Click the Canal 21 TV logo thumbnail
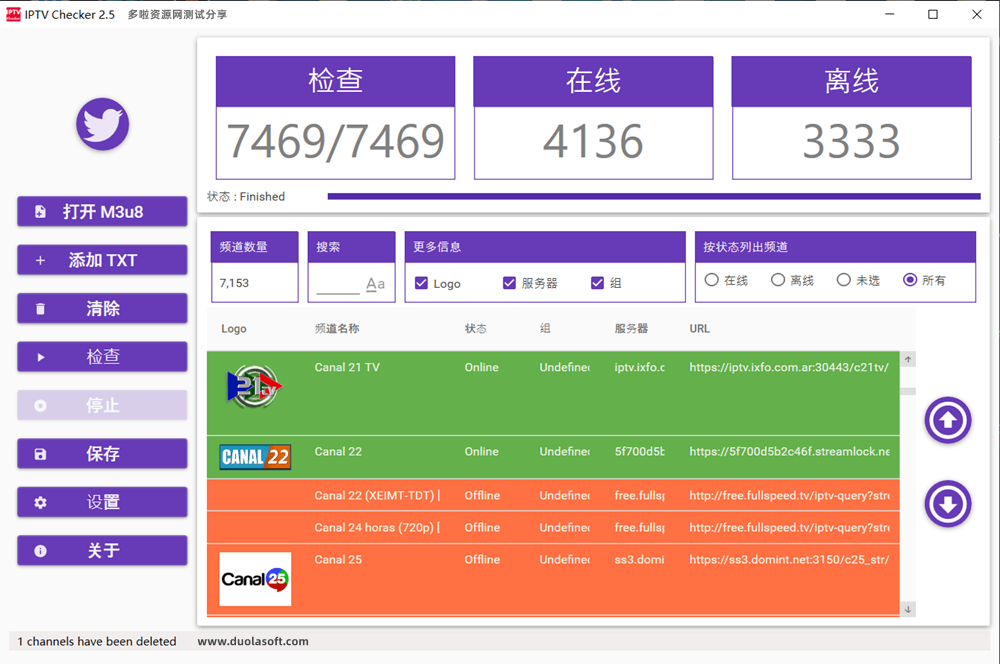This screenshot has height=664, width=1000. [254, 387]
